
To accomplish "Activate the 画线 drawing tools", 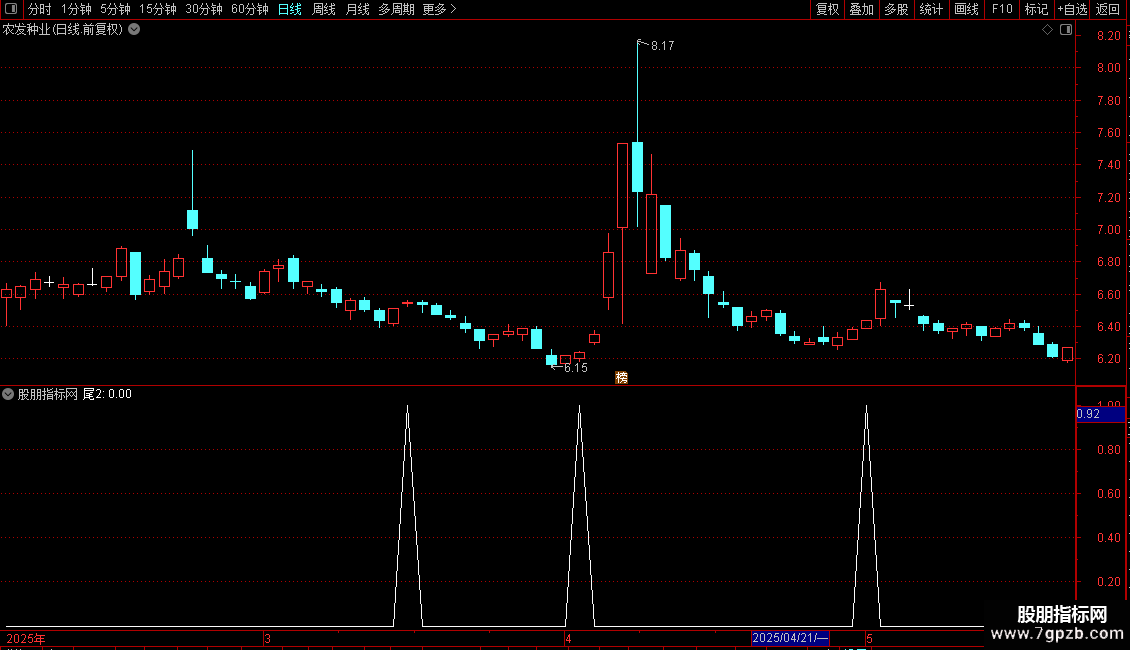I will [966, 9].
